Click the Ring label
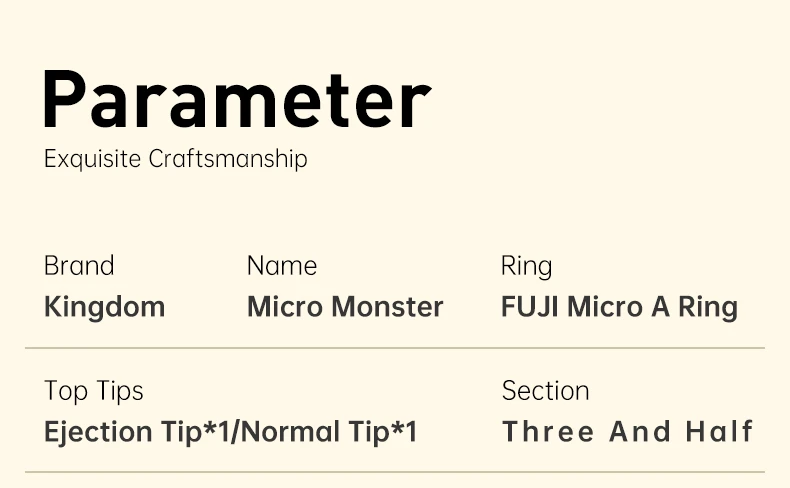The image size is (790, 488). [526, 267]
